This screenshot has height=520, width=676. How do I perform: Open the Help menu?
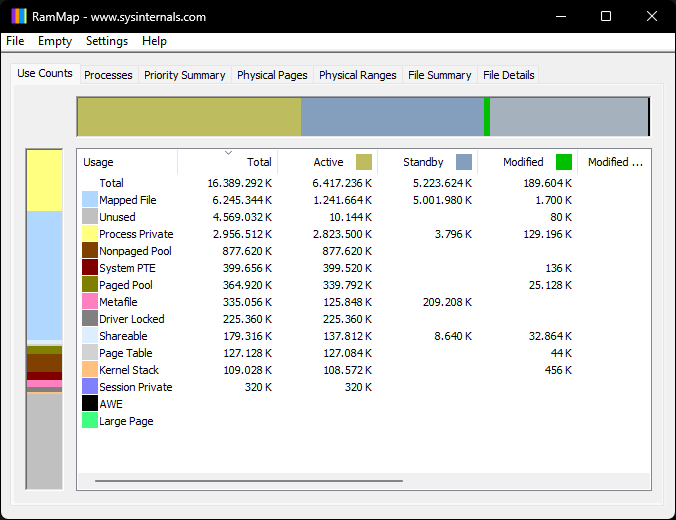pyautogui.click(x=154, y=41)
